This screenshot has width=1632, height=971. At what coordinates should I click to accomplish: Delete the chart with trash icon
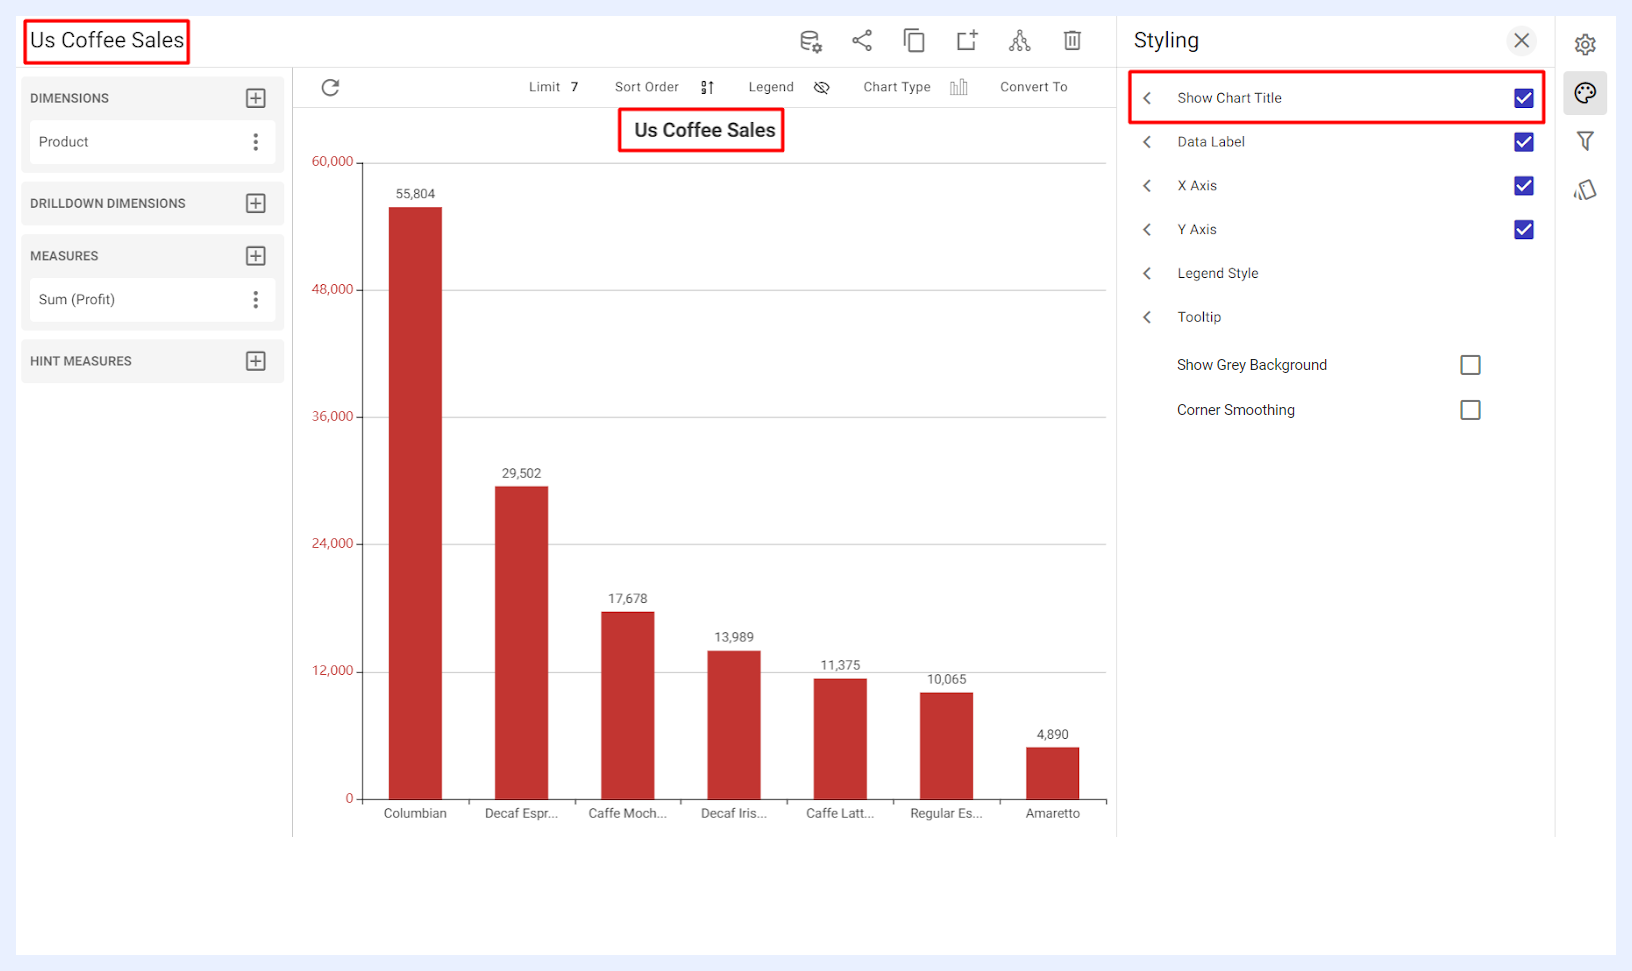1072,40
